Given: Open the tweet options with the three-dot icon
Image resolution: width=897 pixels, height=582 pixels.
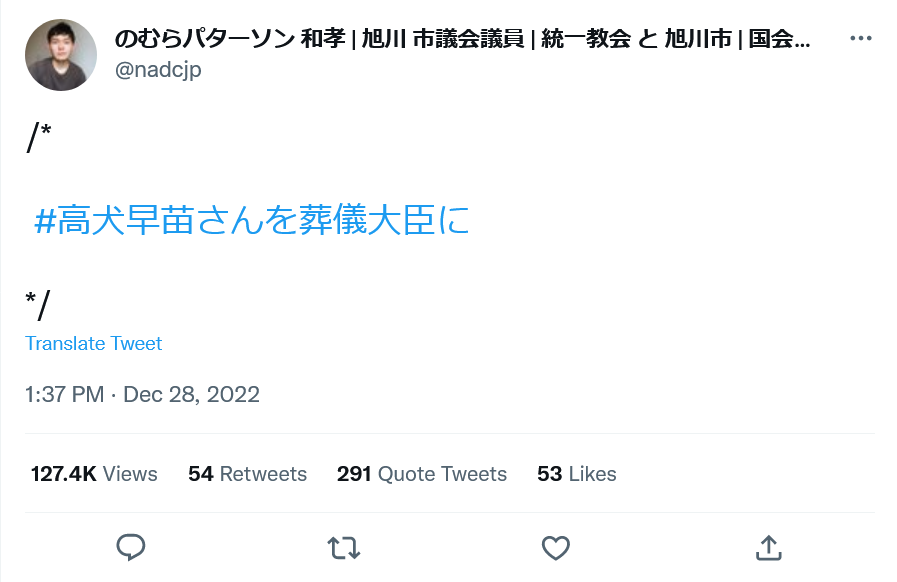Looking at the screenshot, I should pos(860,38).
